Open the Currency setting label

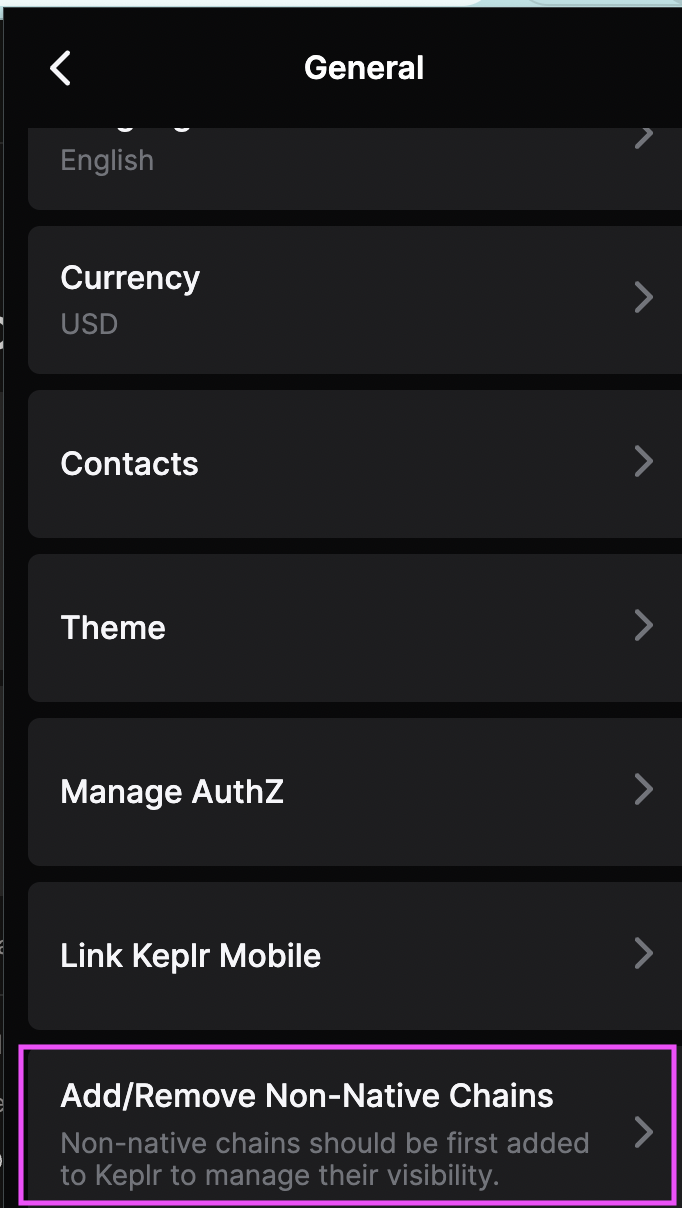tap(130, 278)
